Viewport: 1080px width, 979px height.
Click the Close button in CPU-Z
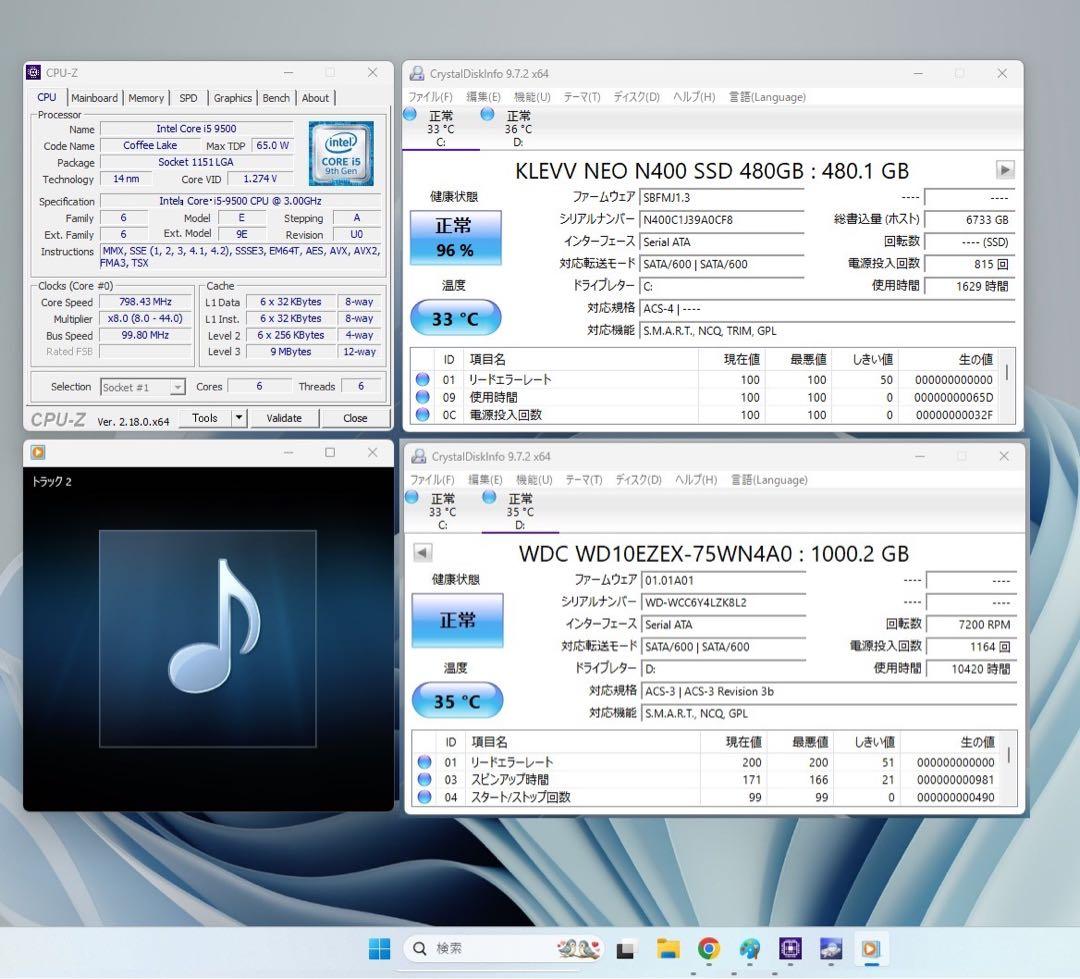point(355,418)
